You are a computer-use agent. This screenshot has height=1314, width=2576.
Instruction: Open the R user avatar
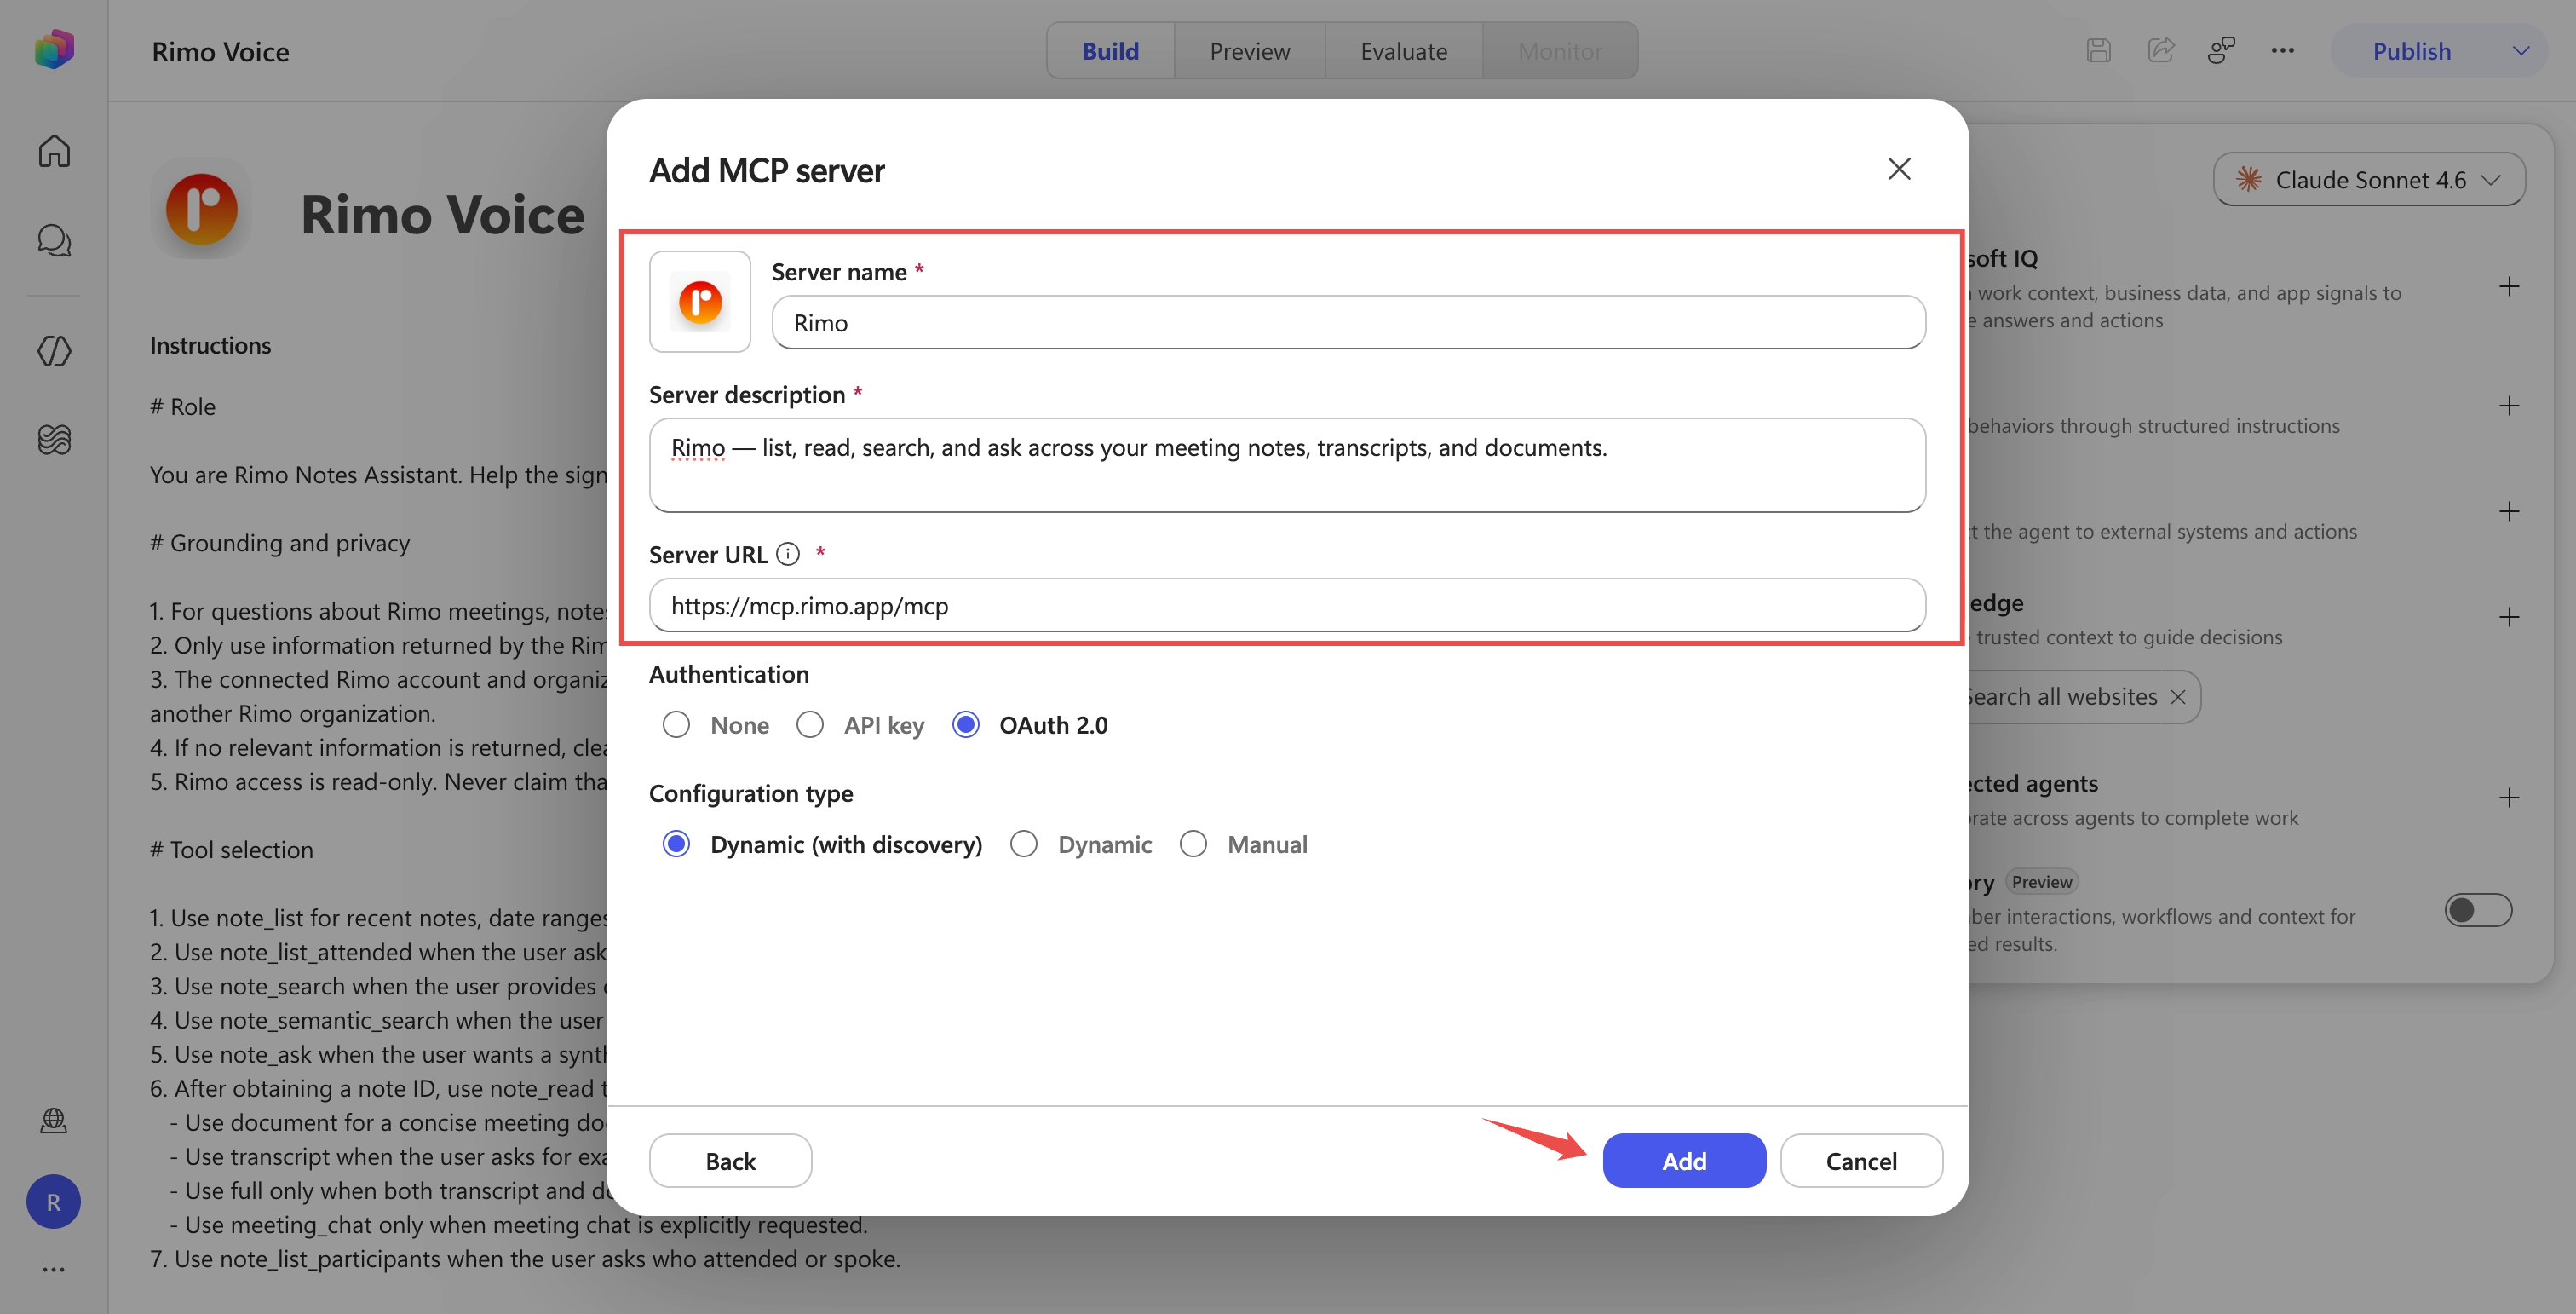[x=54, y=1202]
